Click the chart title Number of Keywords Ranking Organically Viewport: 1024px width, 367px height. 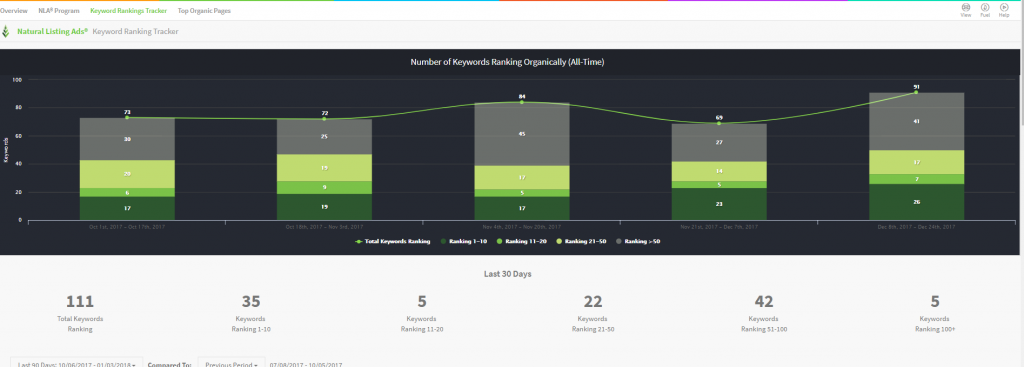(507, 62)
